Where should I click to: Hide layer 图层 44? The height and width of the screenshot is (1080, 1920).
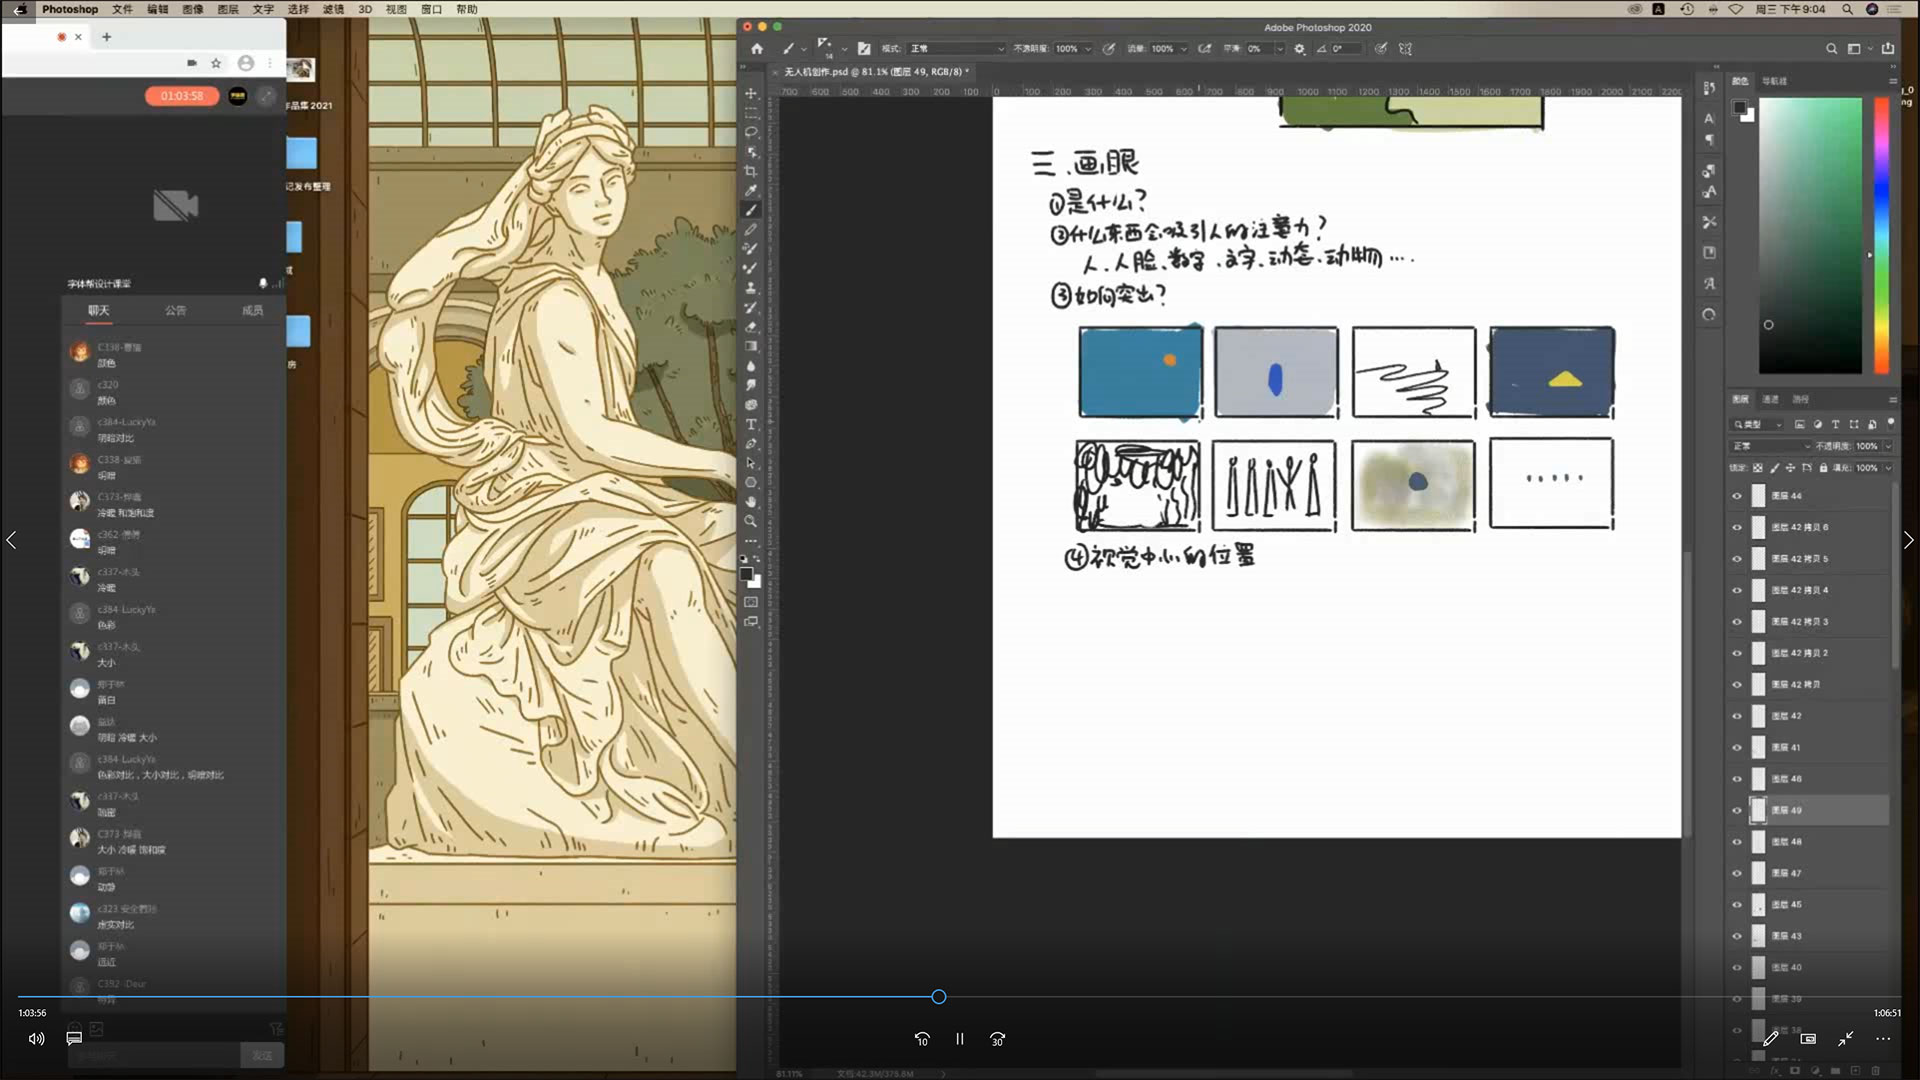click(x=1737, y=496)
